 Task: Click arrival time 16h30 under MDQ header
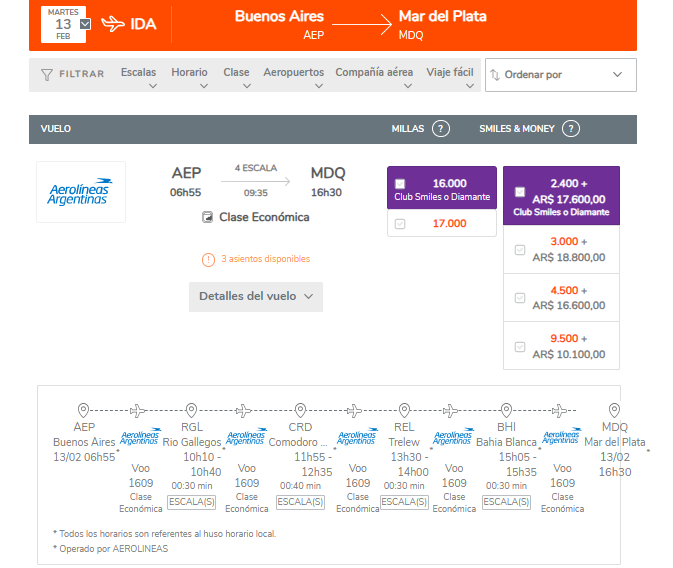coord(327,192)
